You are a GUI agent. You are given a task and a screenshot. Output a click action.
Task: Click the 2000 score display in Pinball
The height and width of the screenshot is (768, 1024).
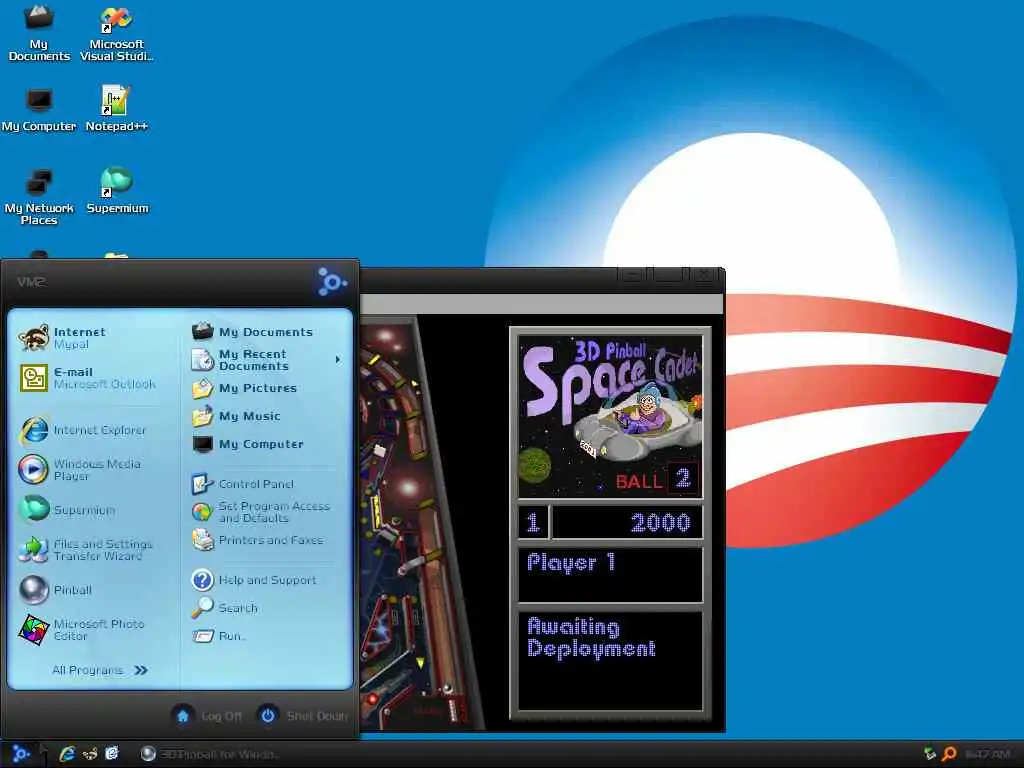(x=628, y=522)
